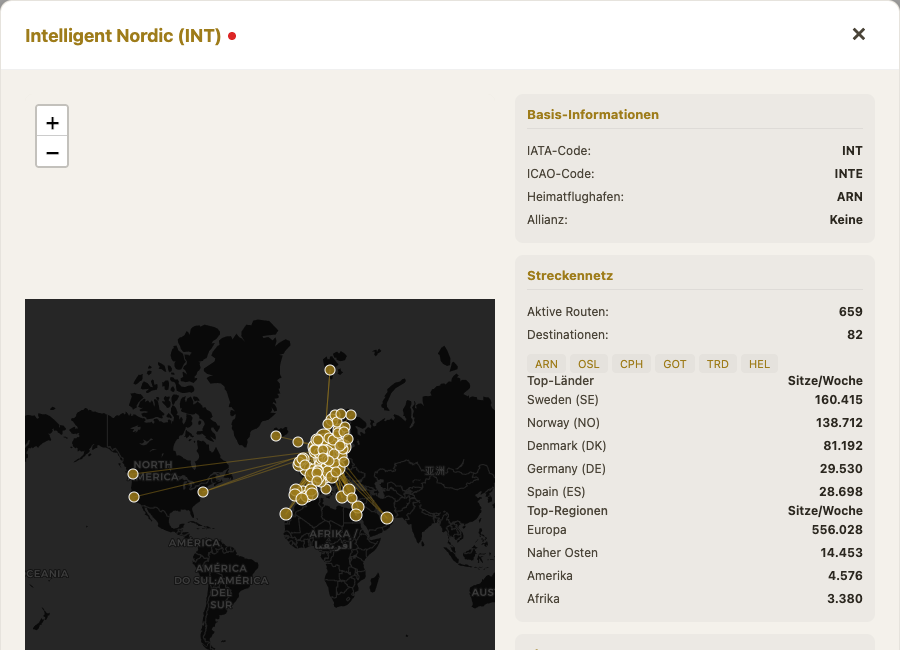Click the Allianz value Keine
The height and width of the screenshot is (650, 900).
[845, 219]
